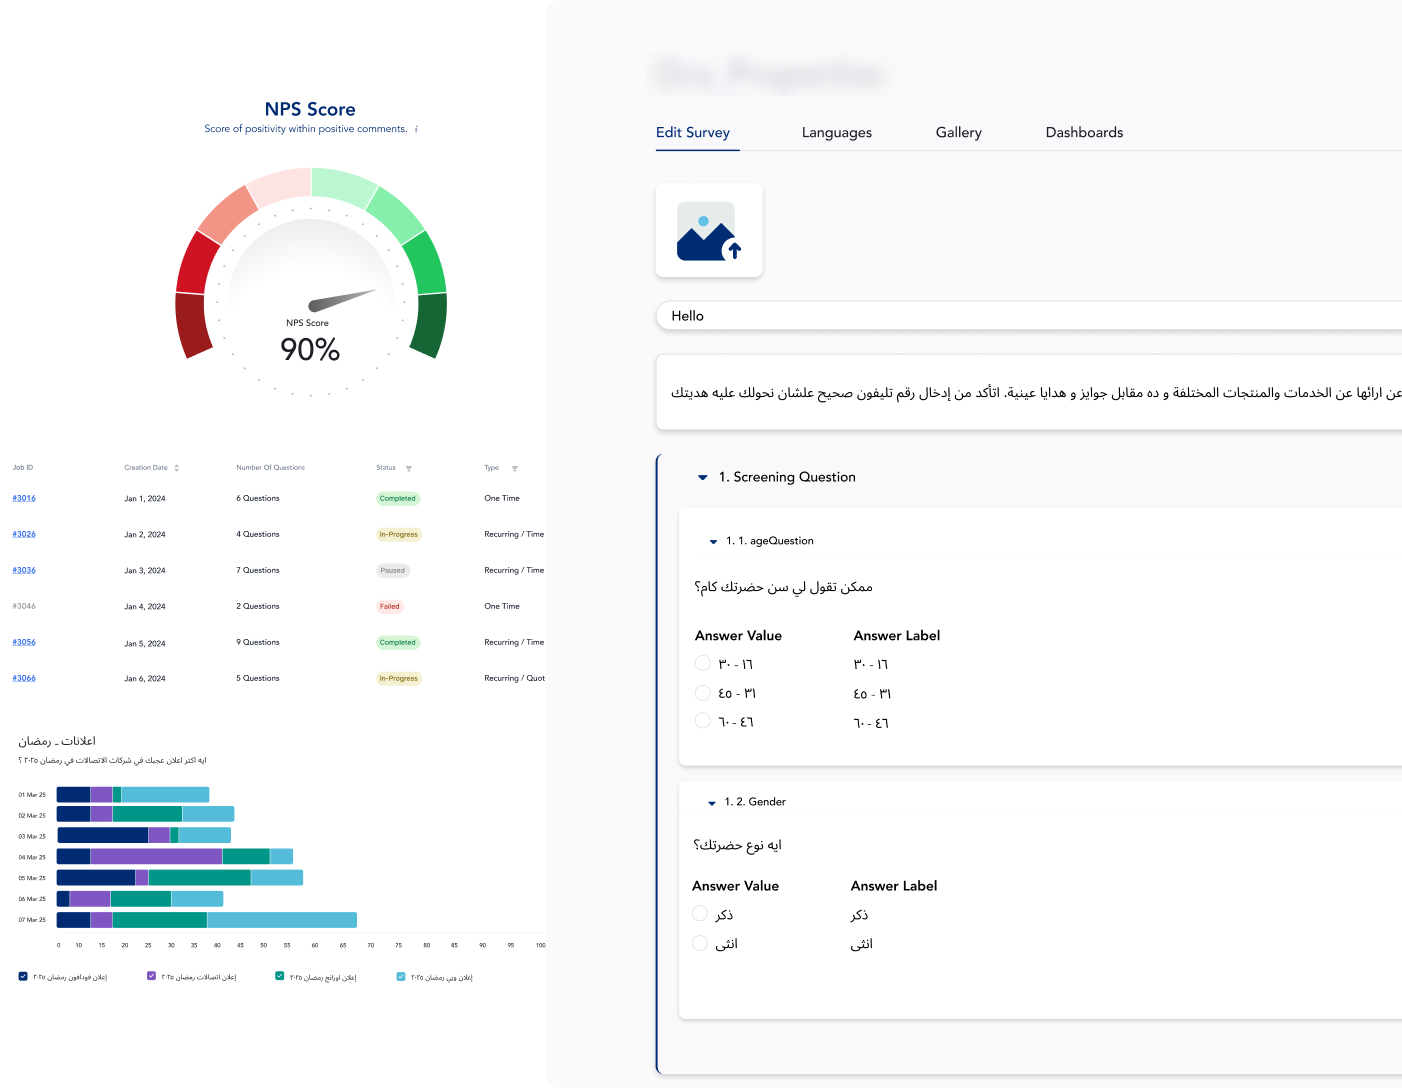Open the Dashboards tab
Image resolution: width=1402 pixels, height=1088 pixels.
[x=1084, y=133]
